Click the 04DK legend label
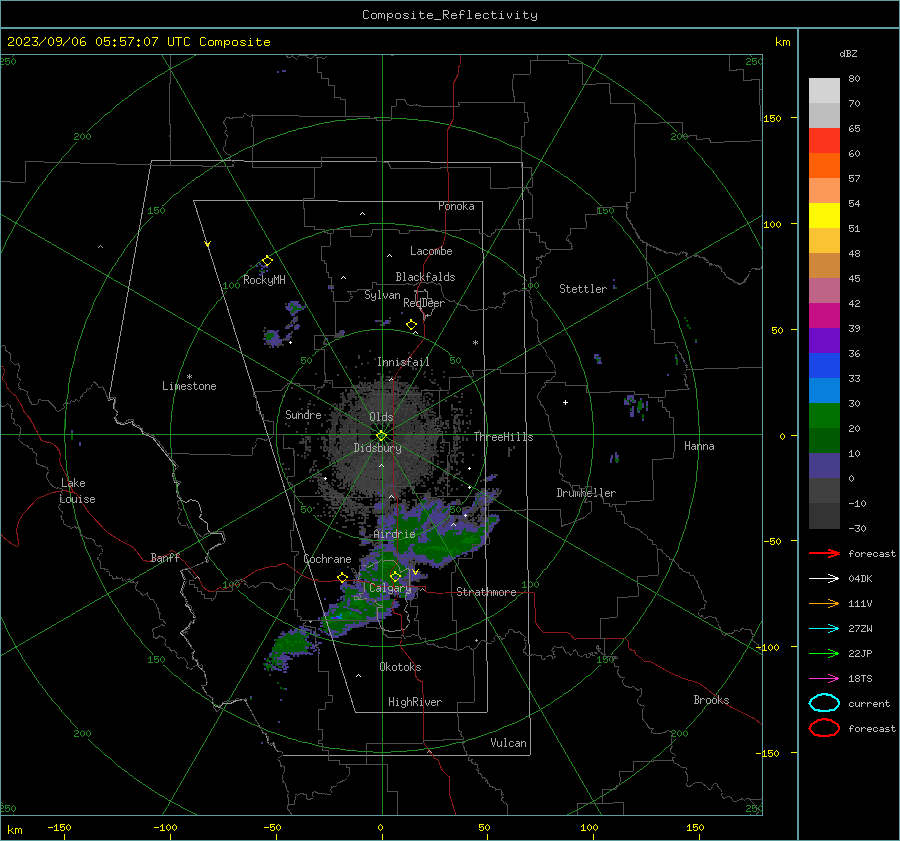 click(860, 579)
